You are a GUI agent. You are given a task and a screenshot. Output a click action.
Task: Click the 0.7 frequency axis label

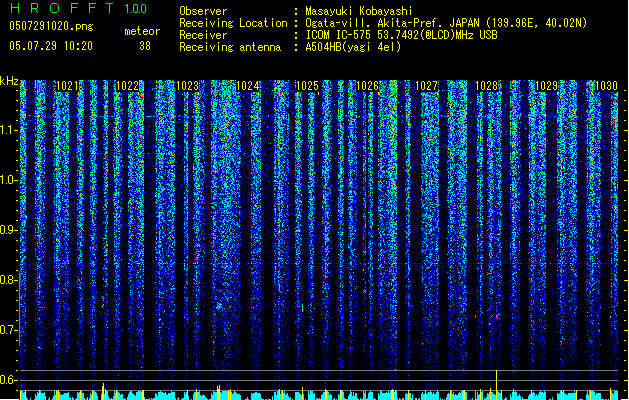[x=8, y=330]
